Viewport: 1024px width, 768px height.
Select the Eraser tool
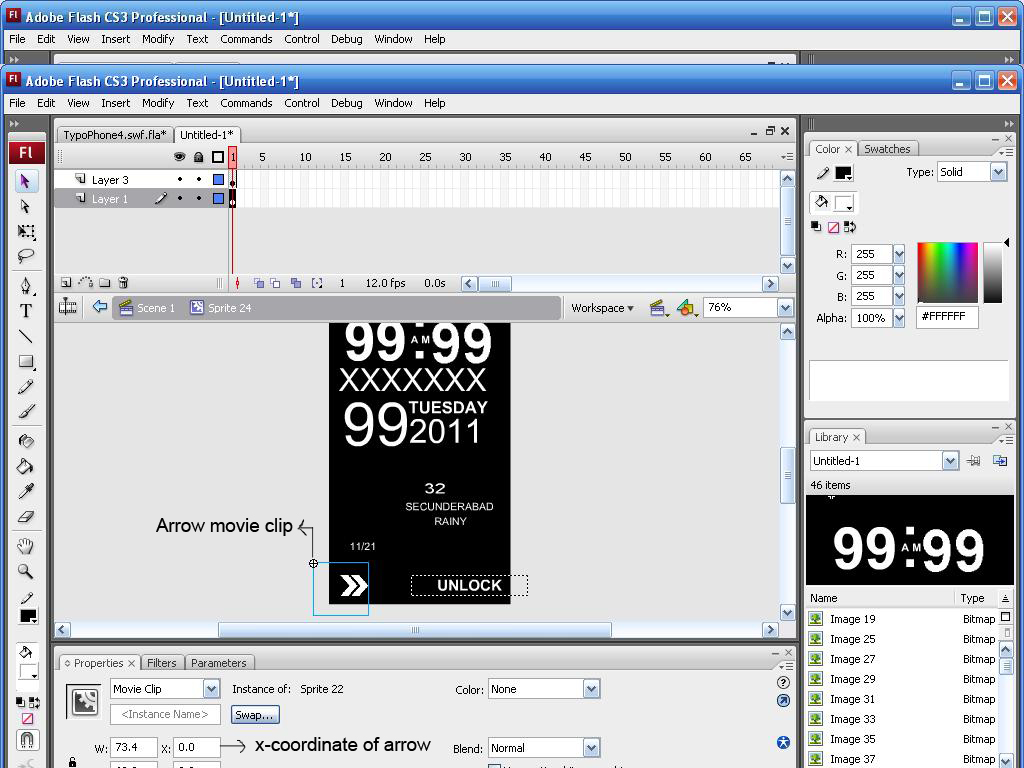pos(26,517)
